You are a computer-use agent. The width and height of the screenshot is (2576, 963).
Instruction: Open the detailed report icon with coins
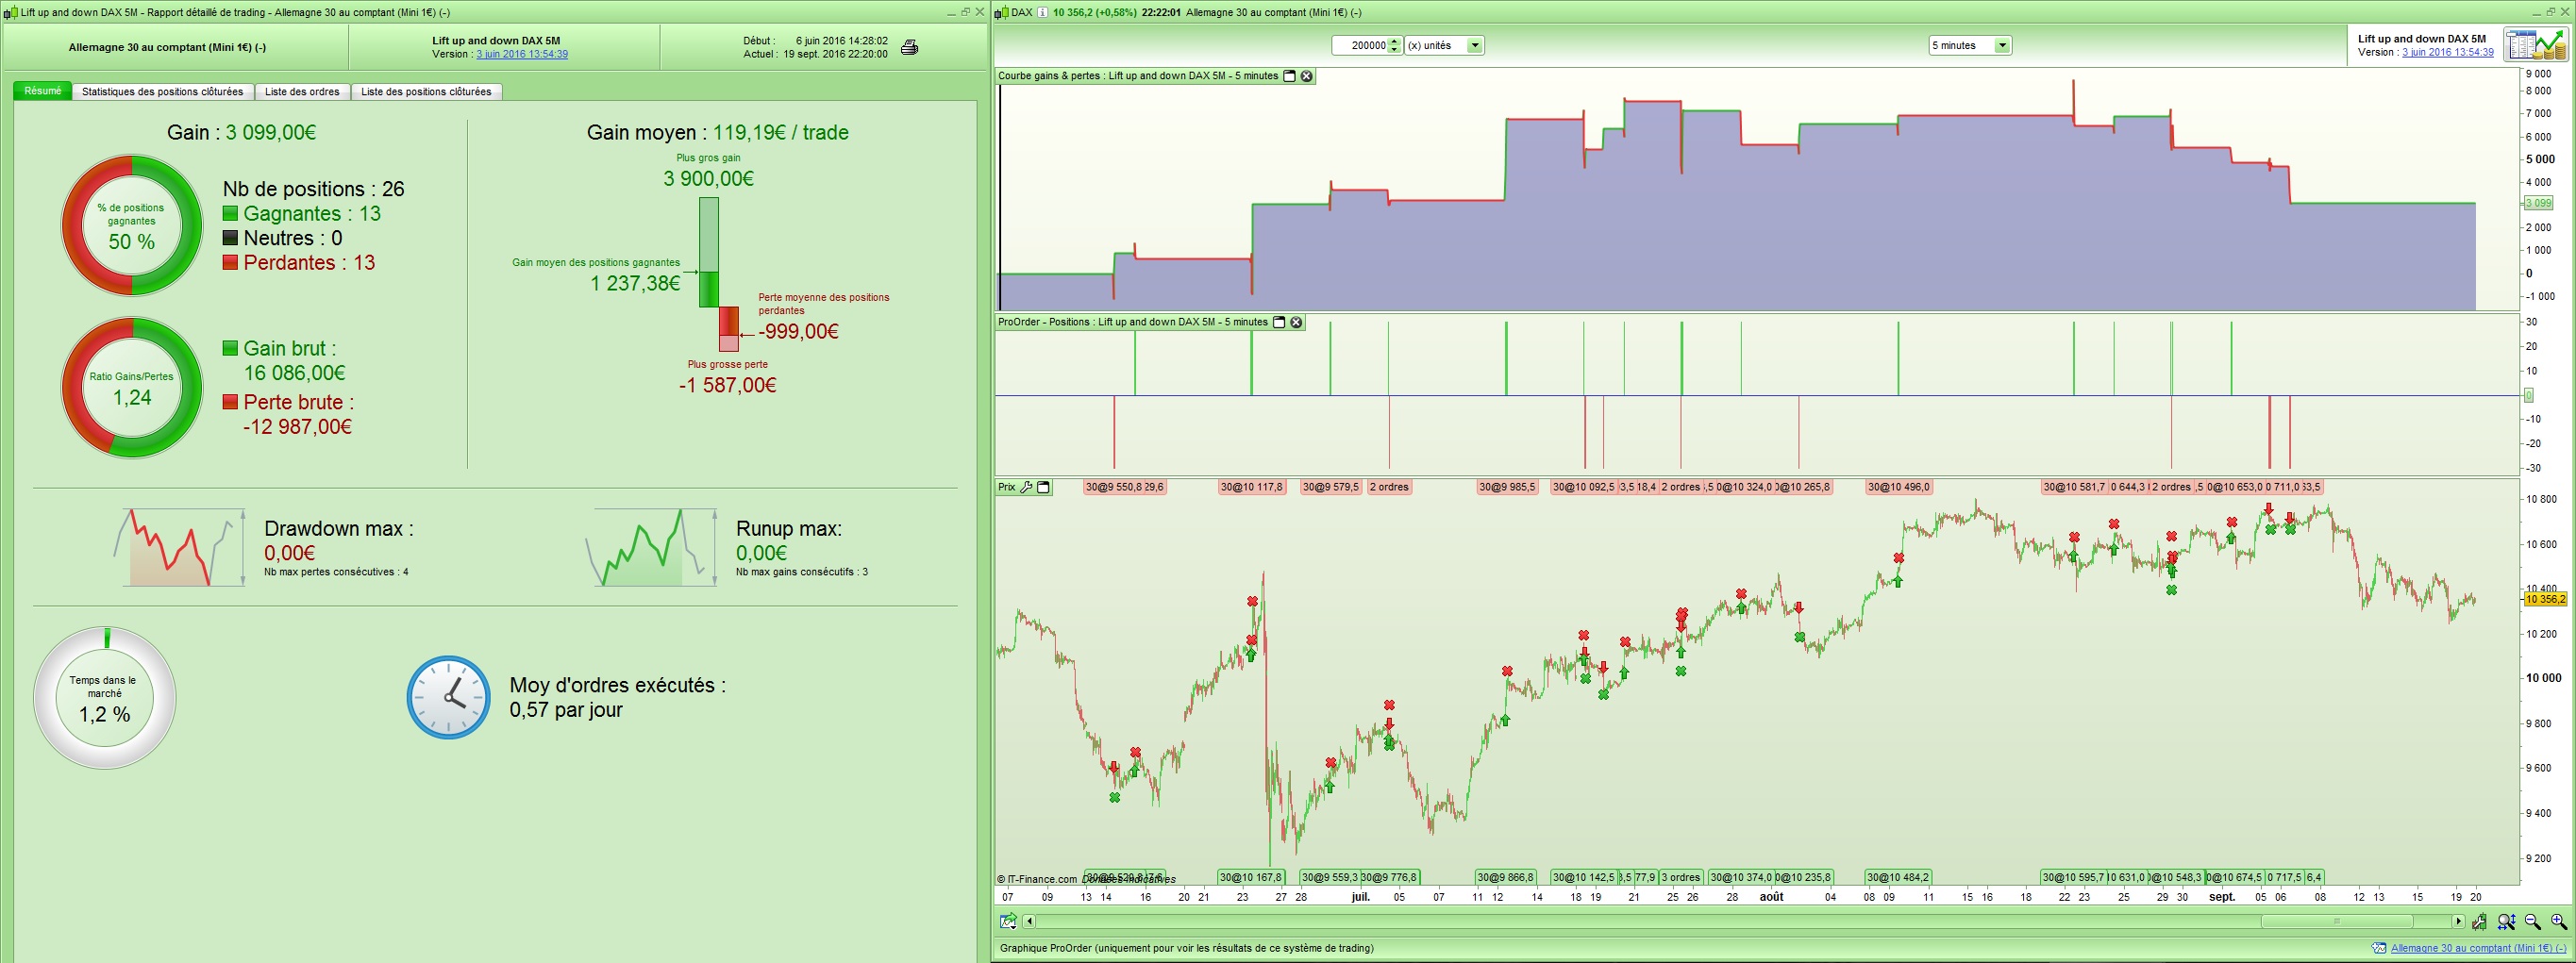click(2534, 45)
